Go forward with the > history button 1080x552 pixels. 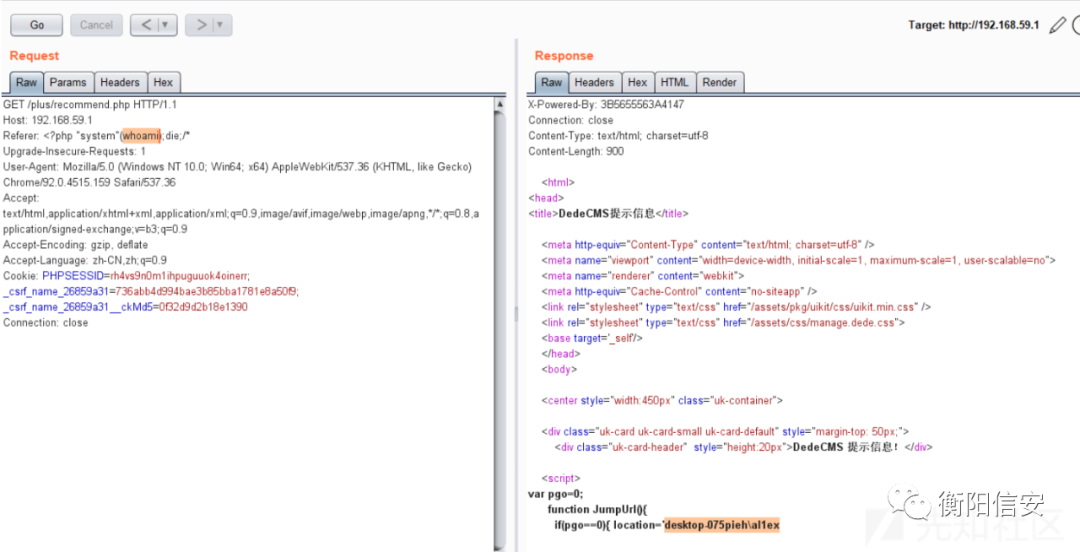pyautogui.click(x=200, y=25)
